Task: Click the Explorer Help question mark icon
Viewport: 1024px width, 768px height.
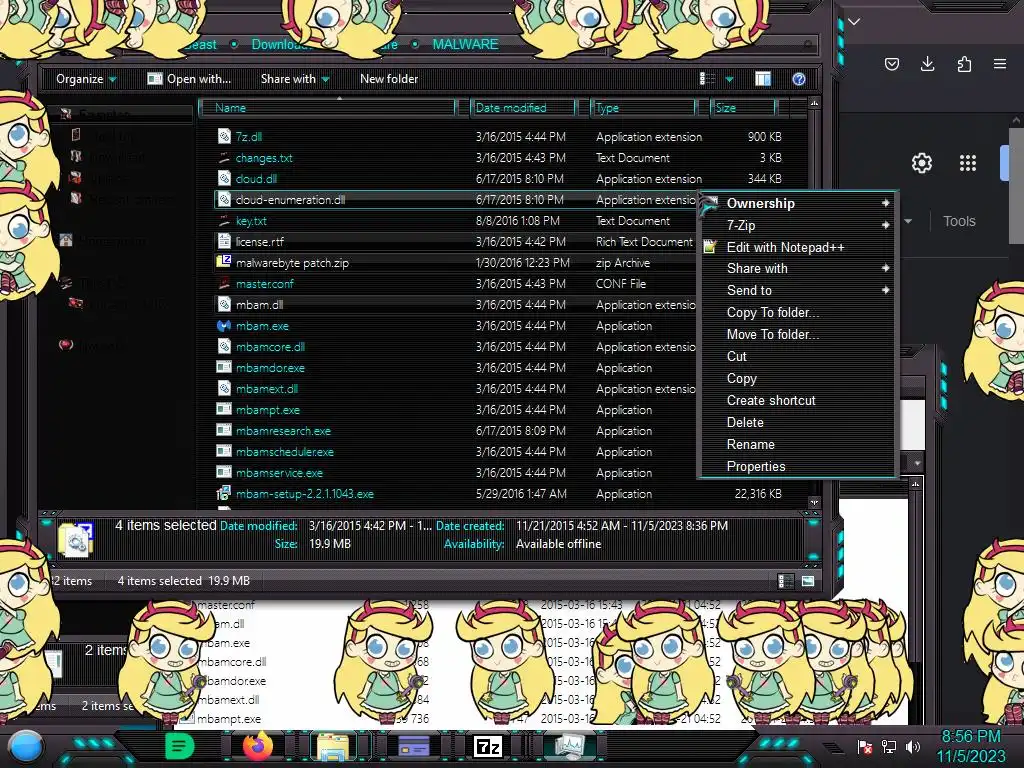Action: (799, 79)
